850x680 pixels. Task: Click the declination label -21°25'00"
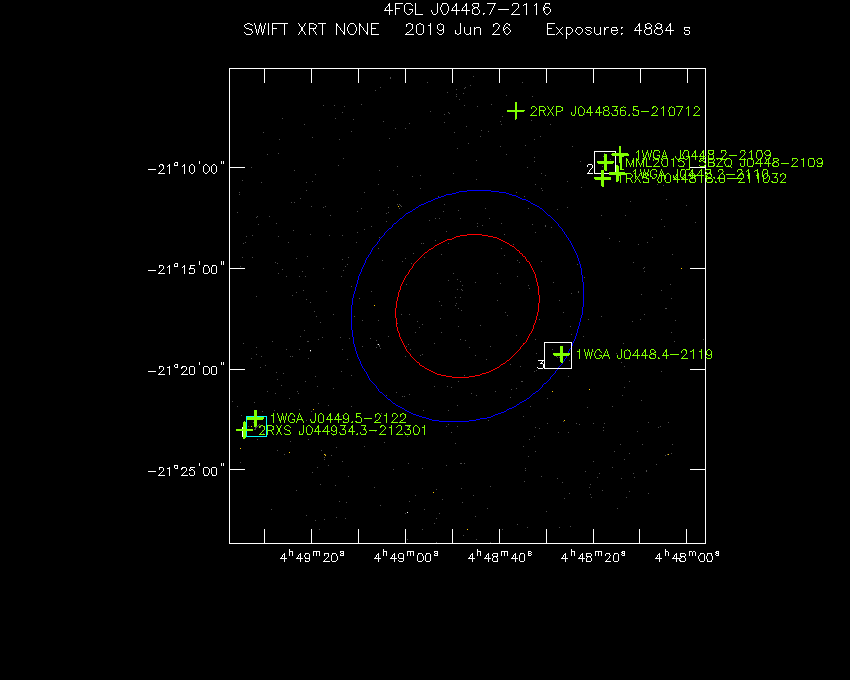pyautogui.click(x=186, y=471)
